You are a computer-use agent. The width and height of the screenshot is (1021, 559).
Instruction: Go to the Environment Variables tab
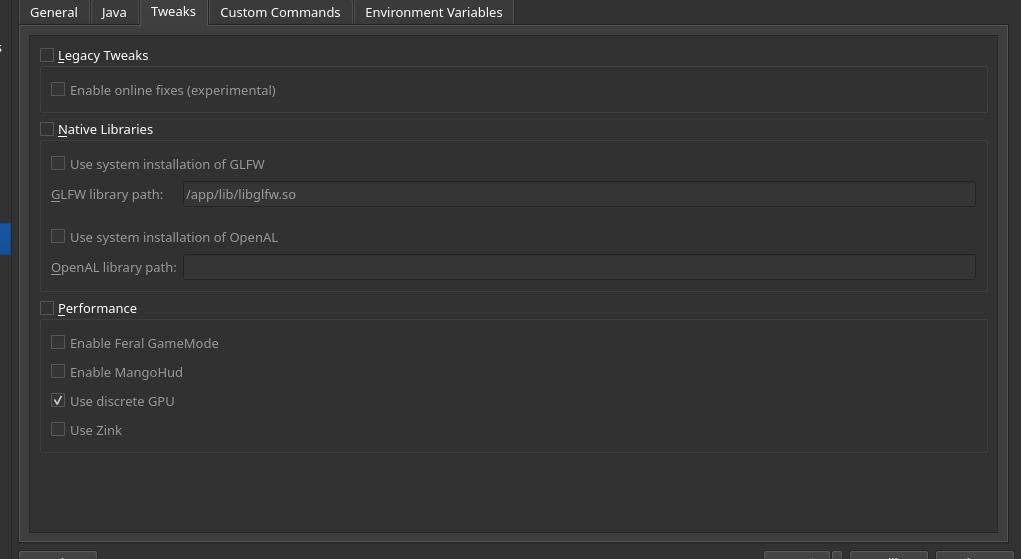434,12
